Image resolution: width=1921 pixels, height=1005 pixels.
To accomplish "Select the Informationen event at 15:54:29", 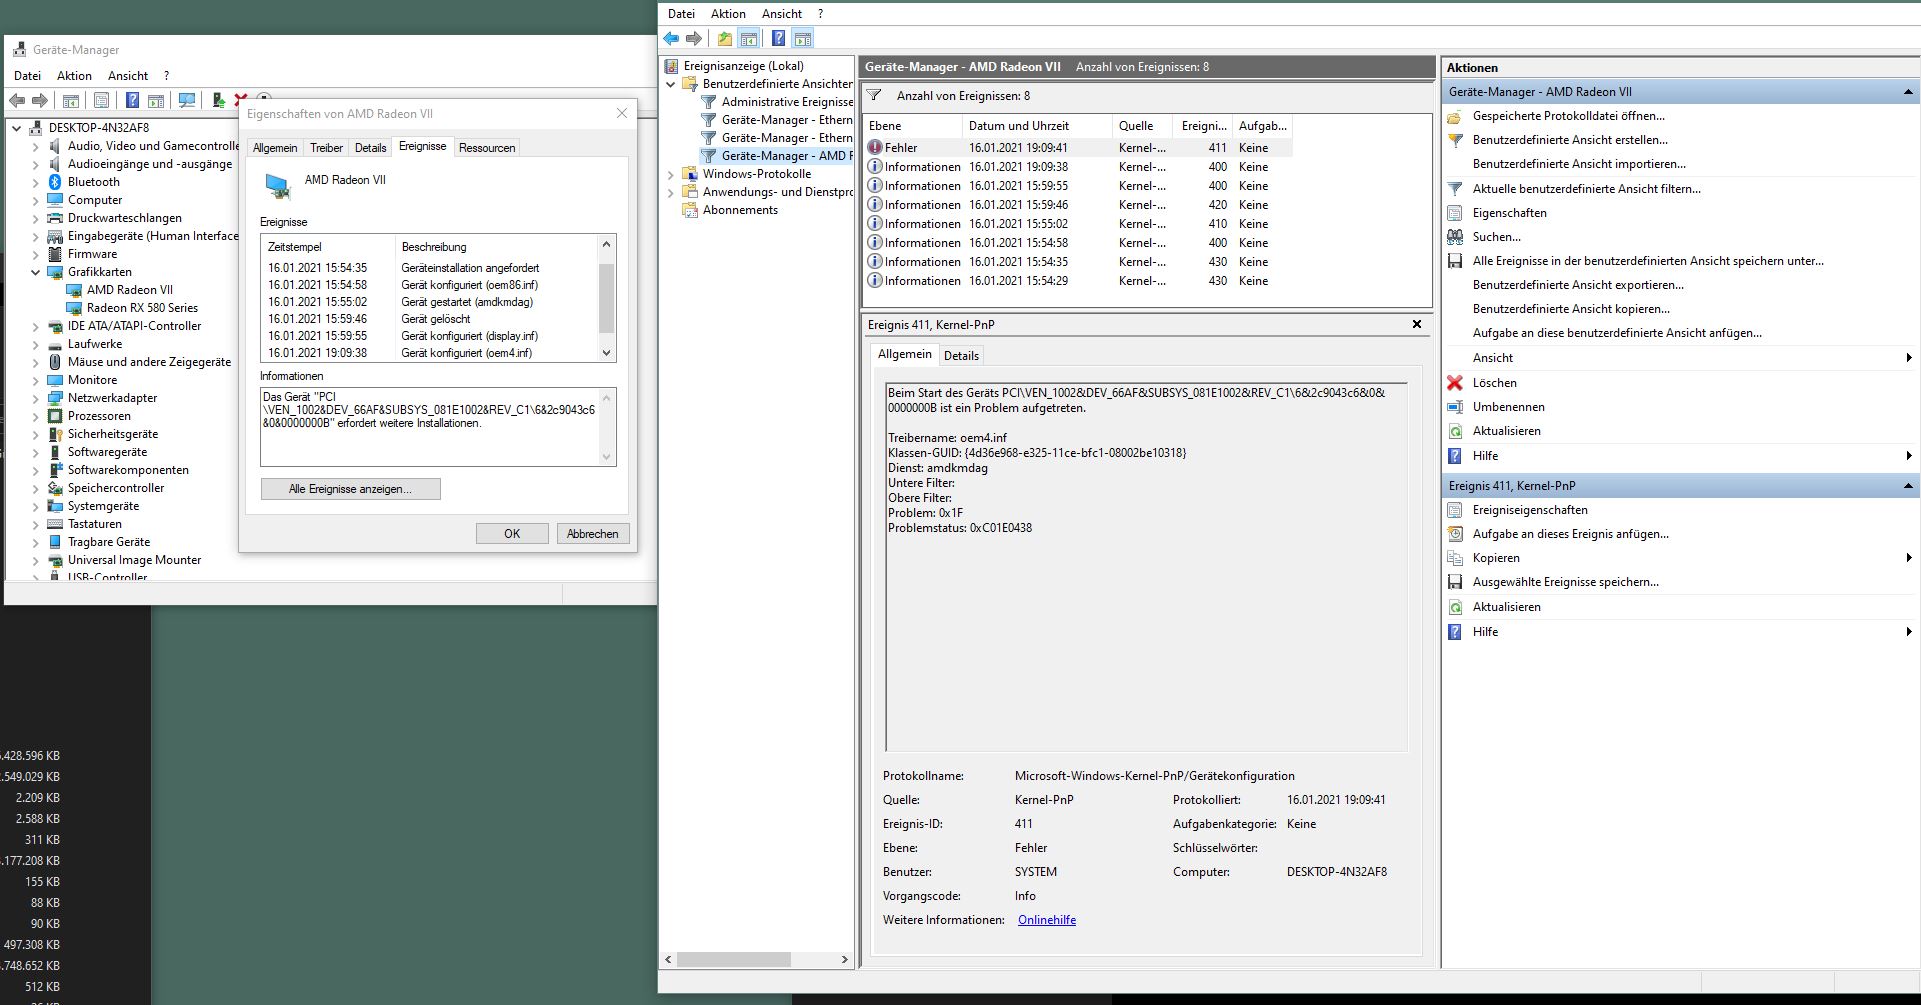I will pos(1078,281).
